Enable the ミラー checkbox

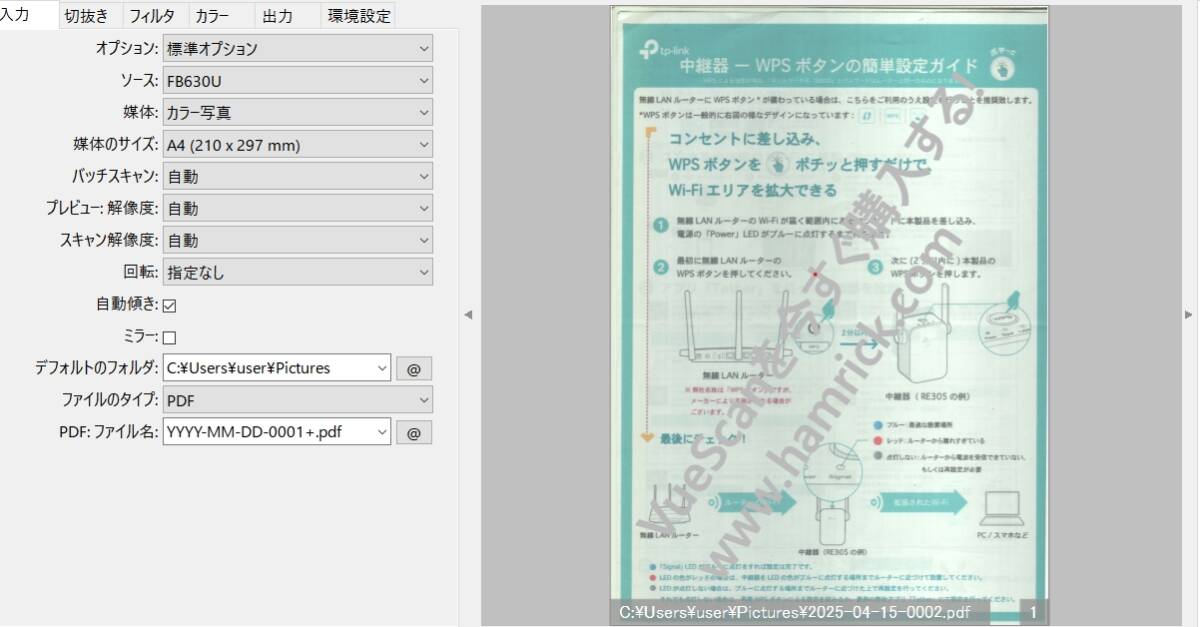(x=169, y=337)
